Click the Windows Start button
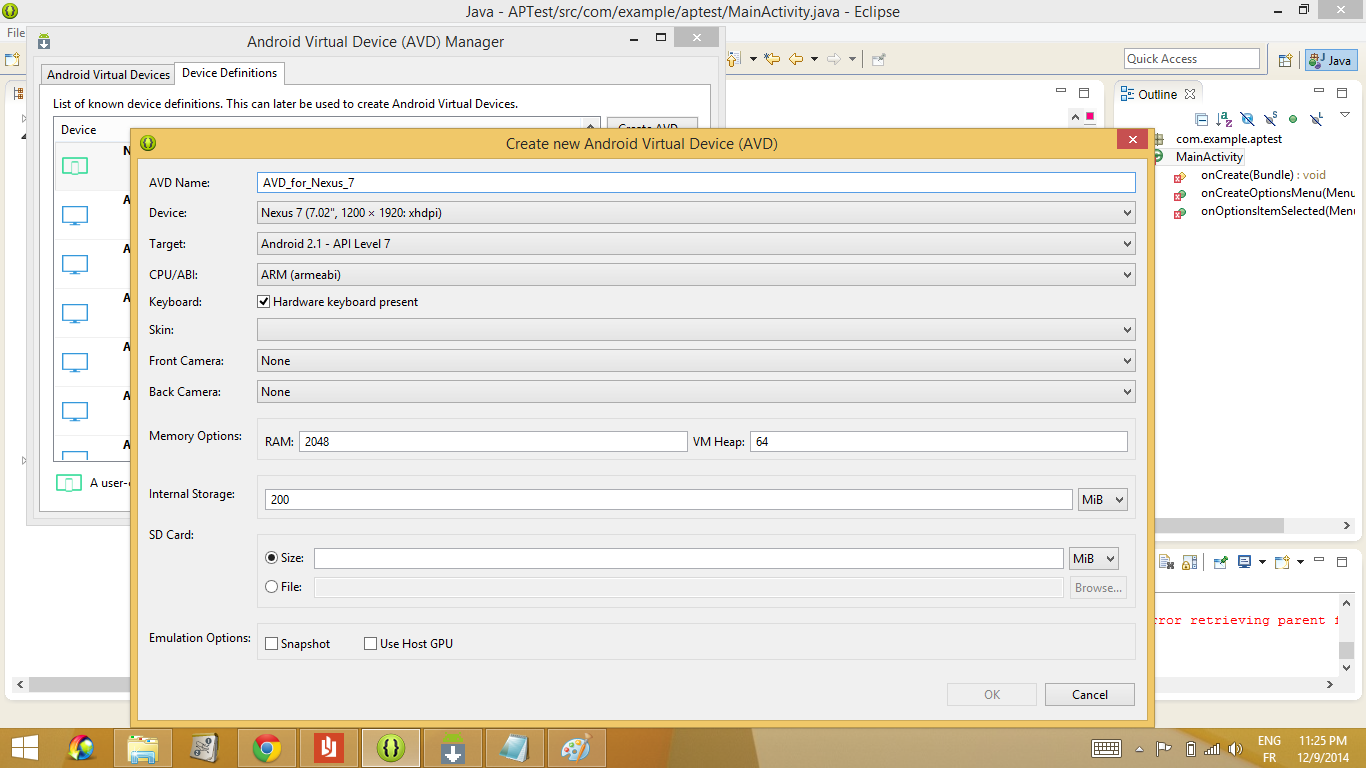This screenshot has height=768, width=1366. [x=24, y=747]
